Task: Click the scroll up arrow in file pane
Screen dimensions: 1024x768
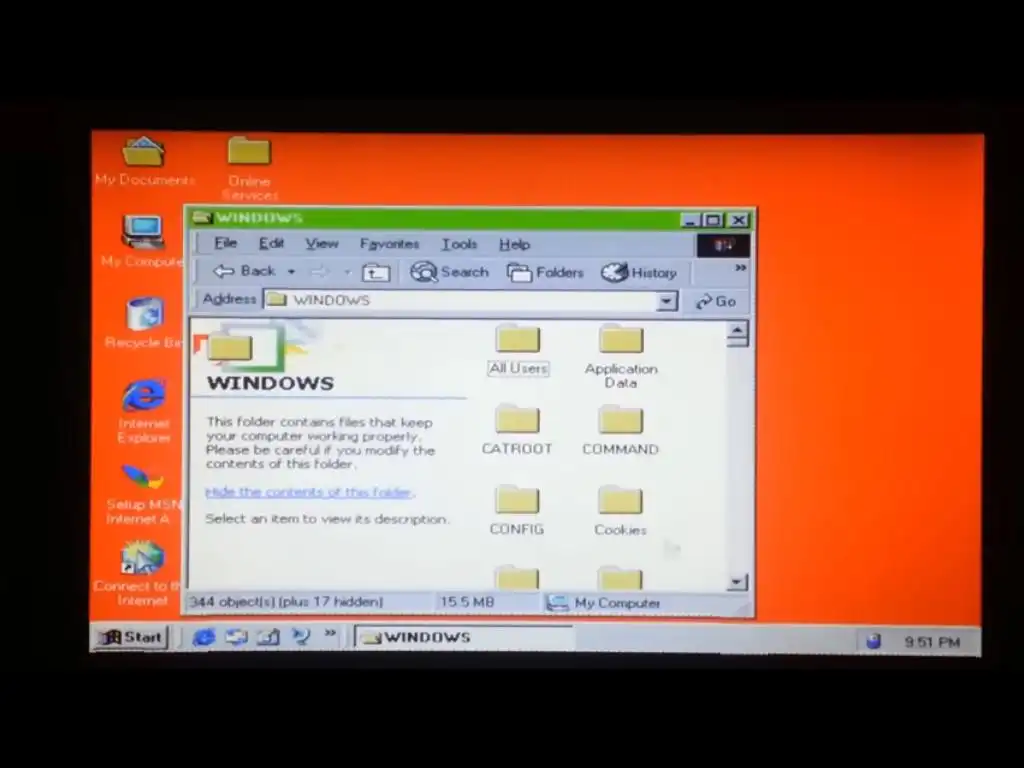Action: tap(737, 332)
